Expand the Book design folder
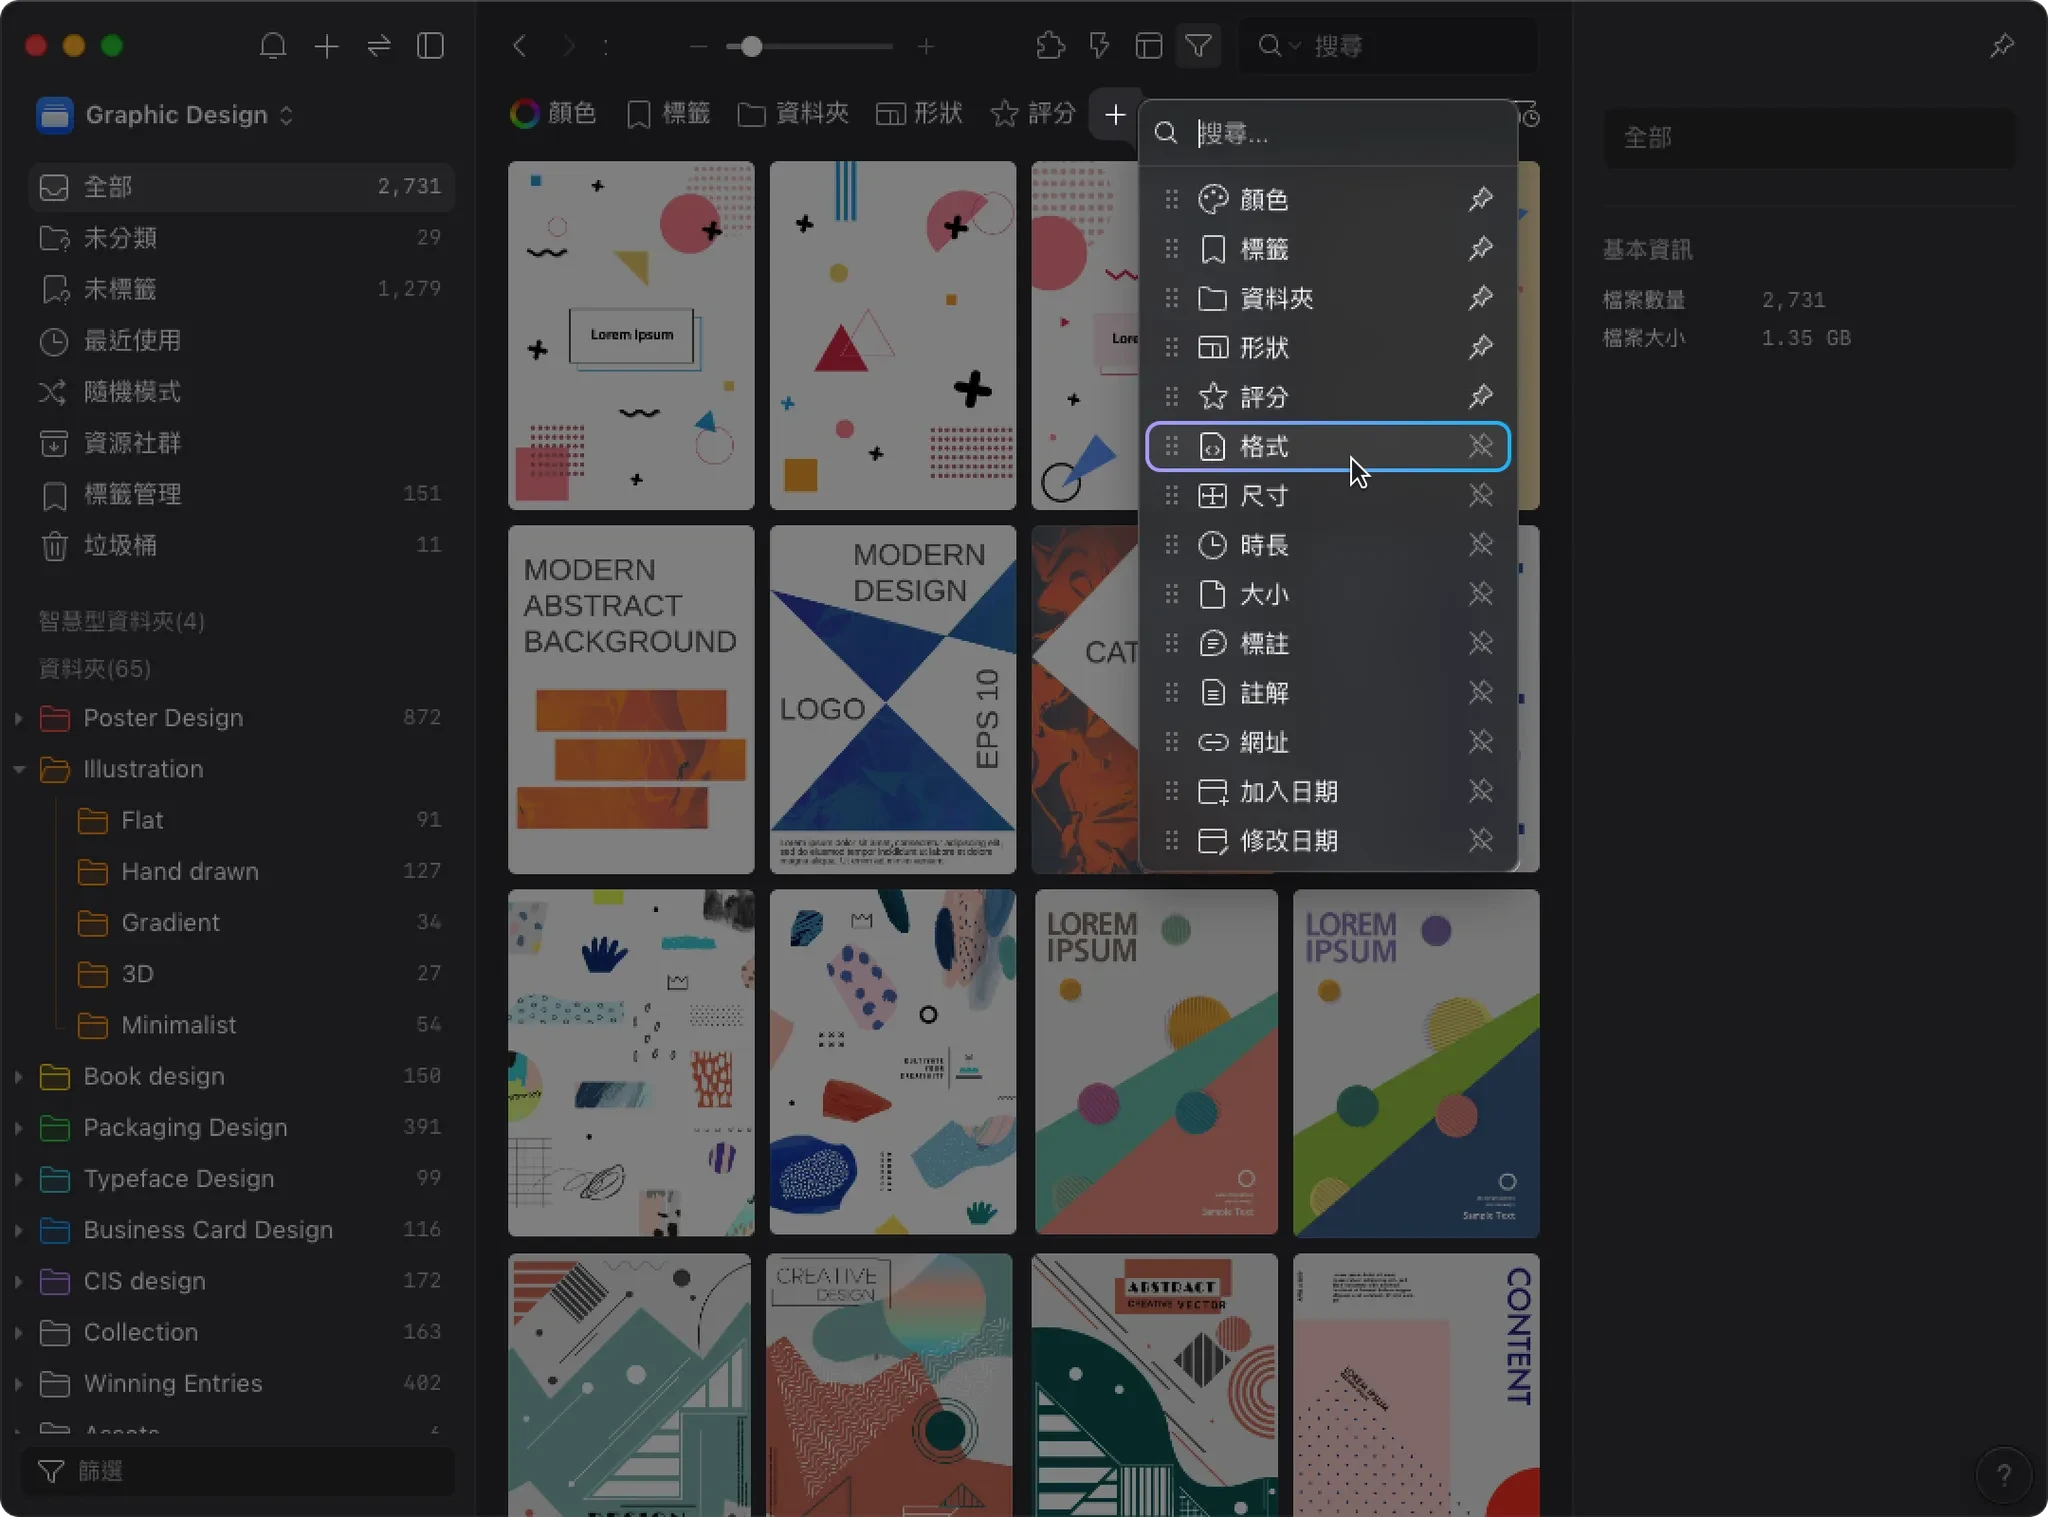2048x1517 pixels. (x=18, y=1076)
